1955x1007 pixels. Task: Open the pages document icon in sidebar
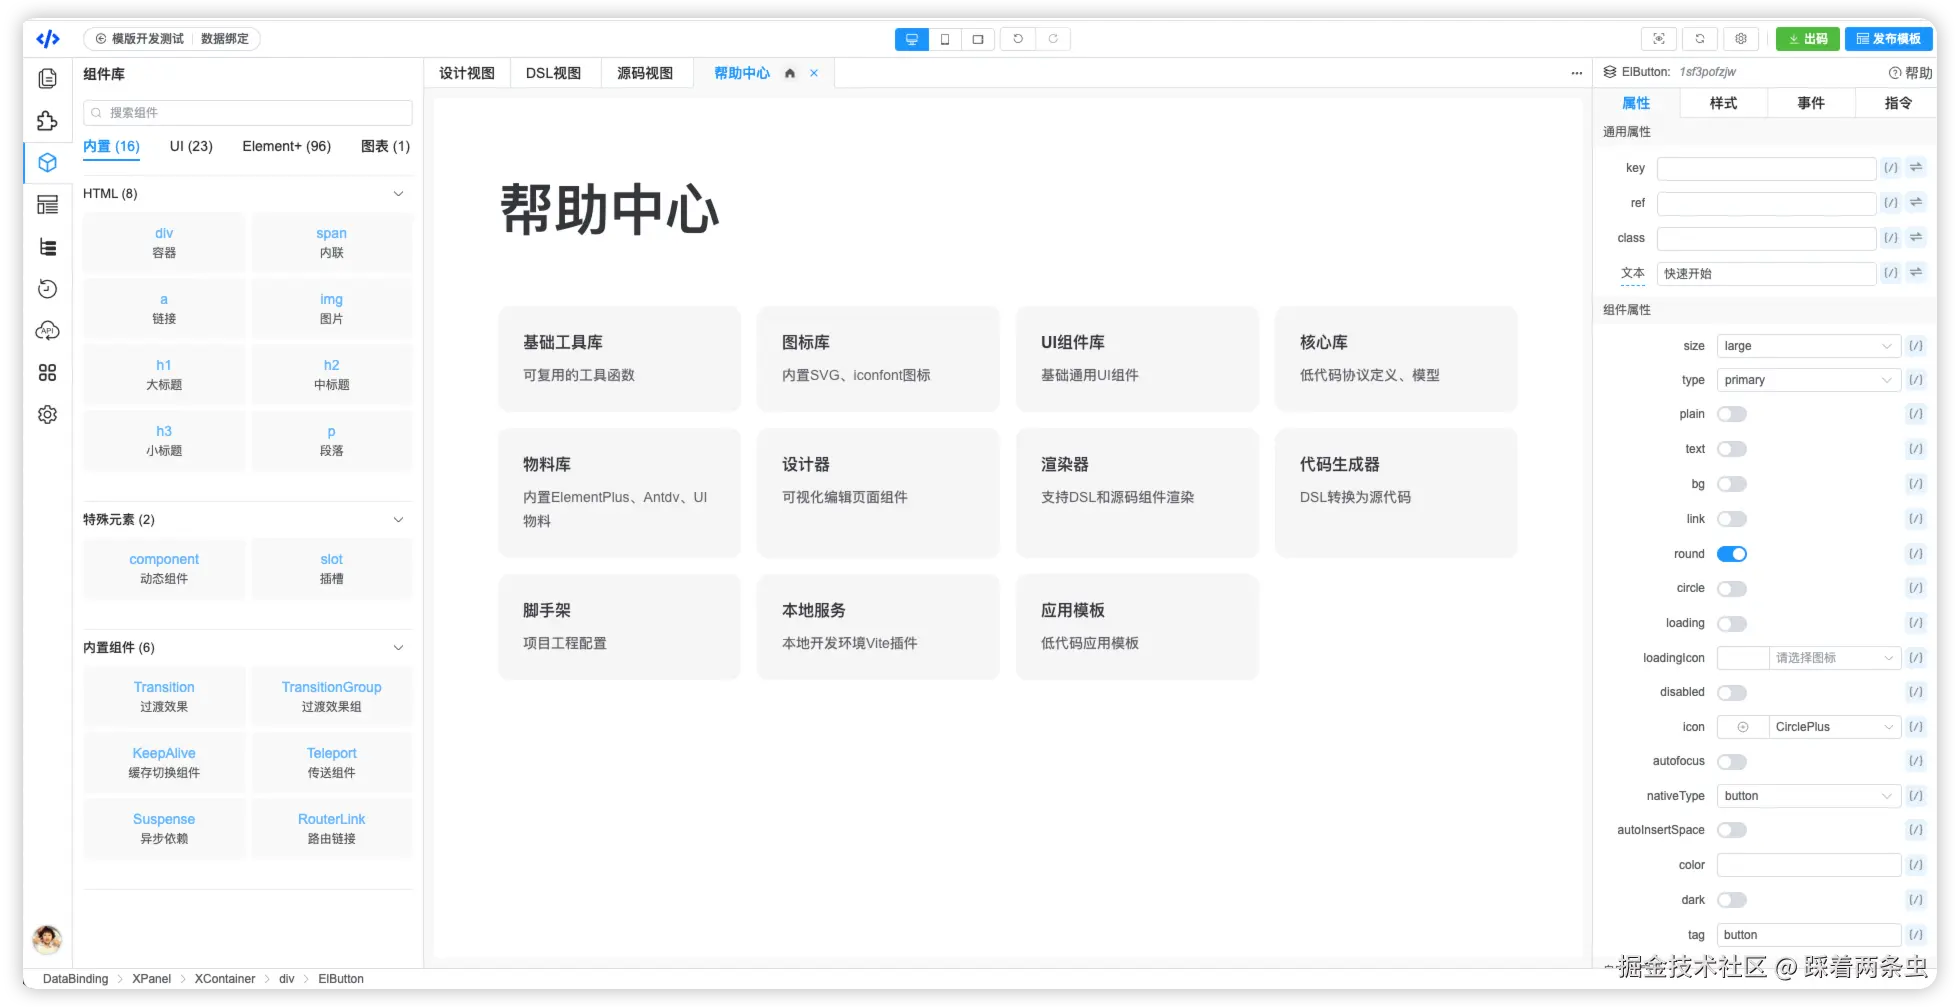[x=47, y=79]
